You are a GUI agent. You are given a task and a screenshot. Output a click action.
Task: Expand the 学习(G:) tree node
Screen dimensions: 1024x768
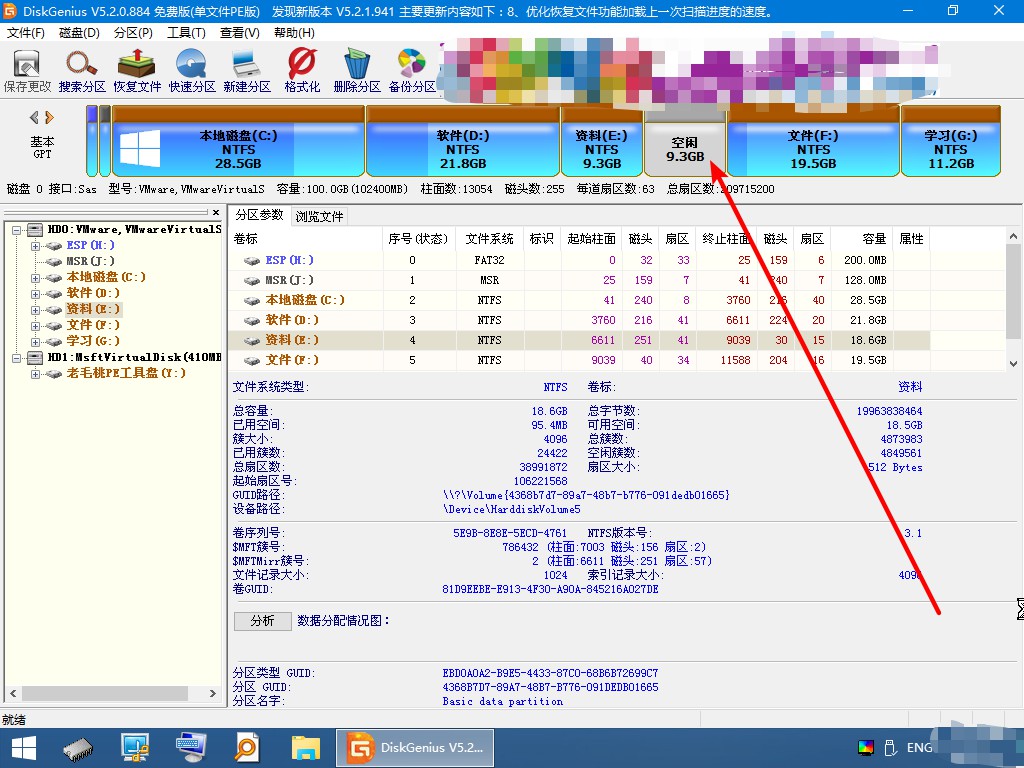(35, 342)
